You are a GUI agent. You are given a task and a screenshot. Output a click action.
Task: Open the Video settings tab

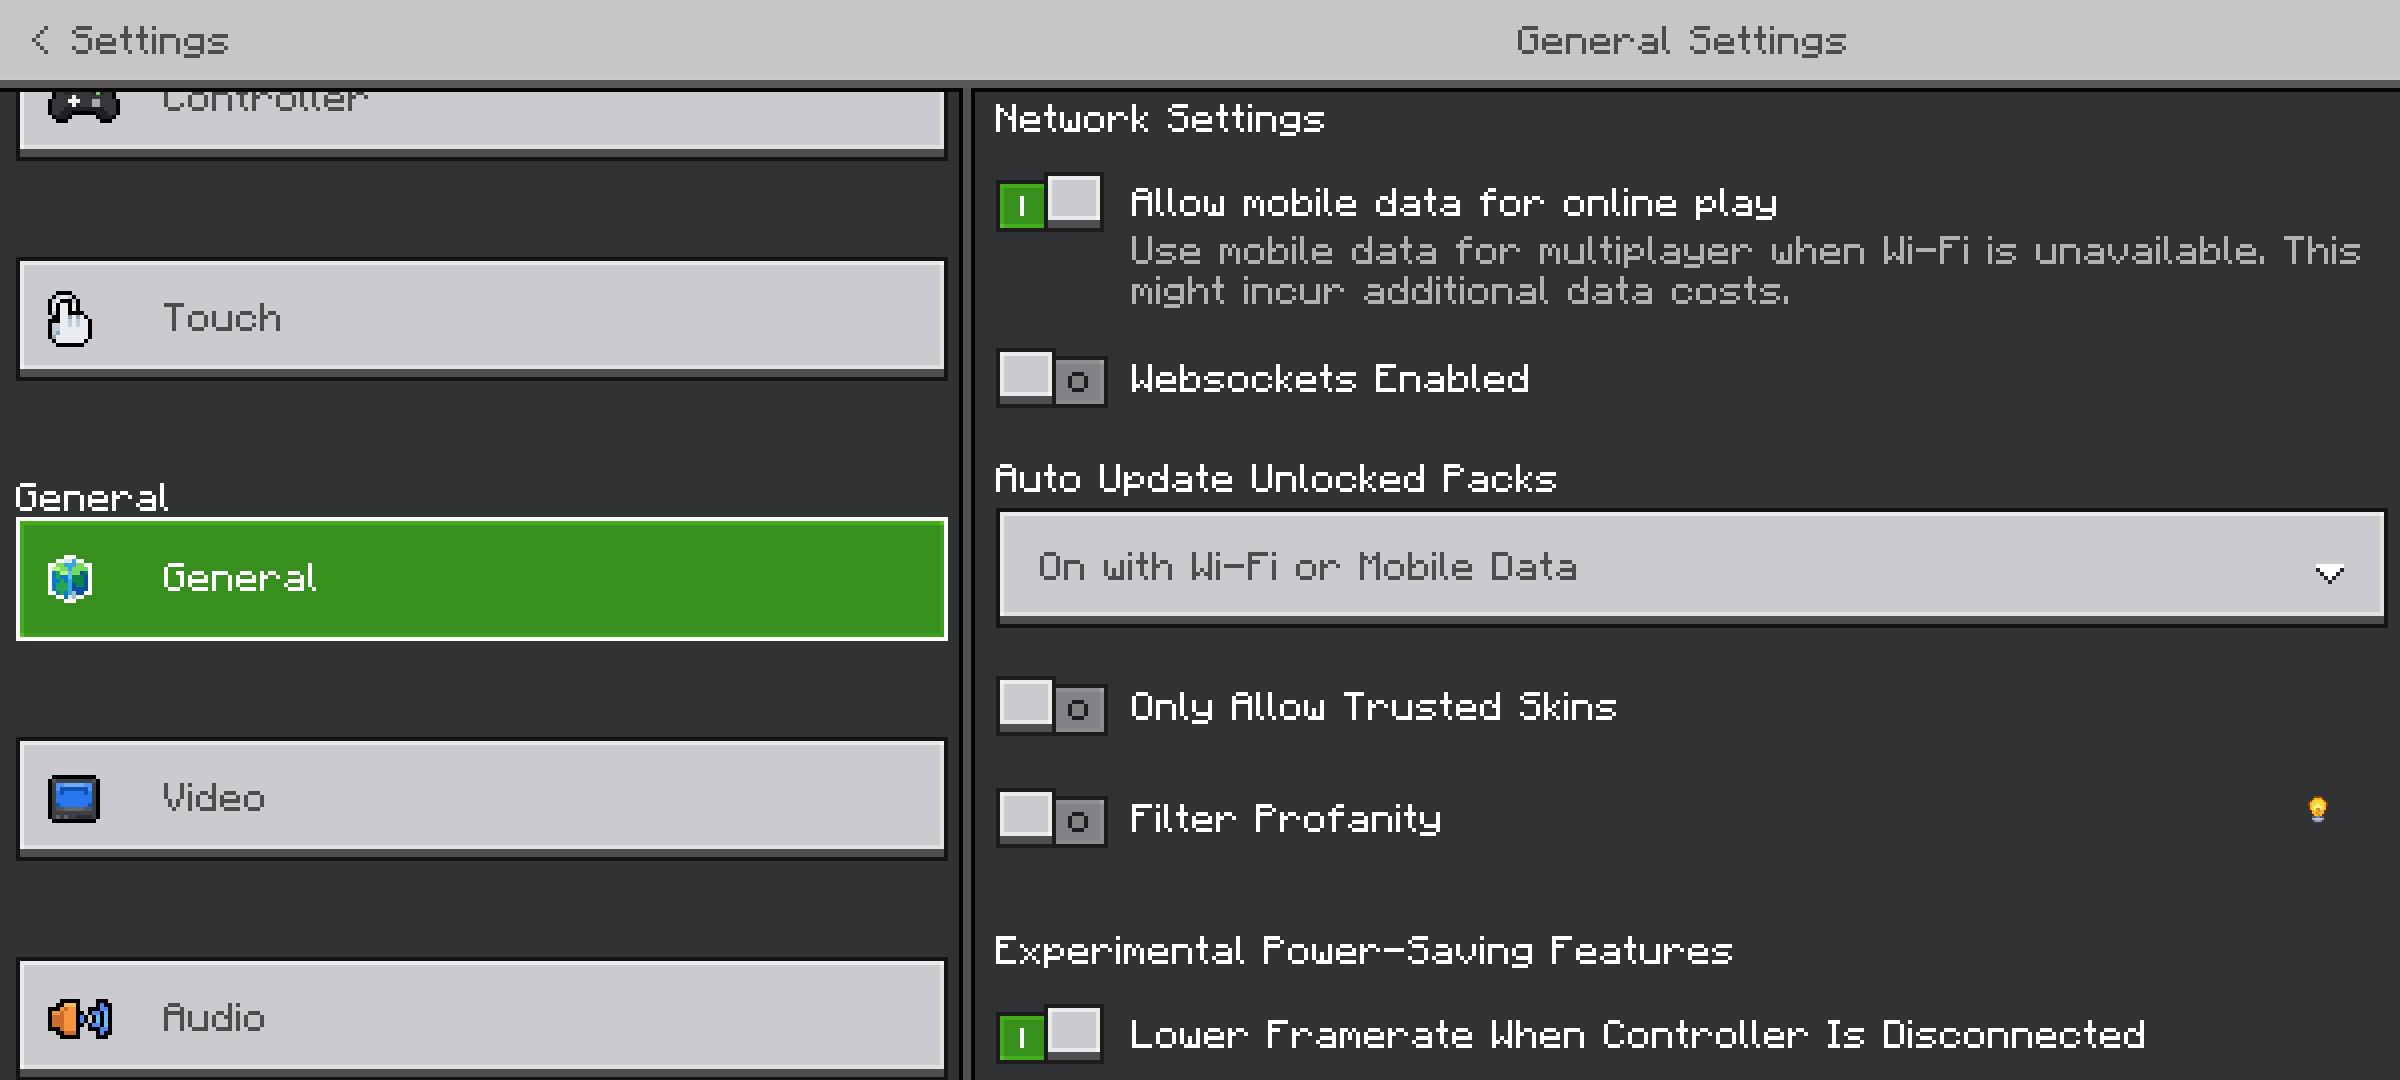[x=480, y=798]
